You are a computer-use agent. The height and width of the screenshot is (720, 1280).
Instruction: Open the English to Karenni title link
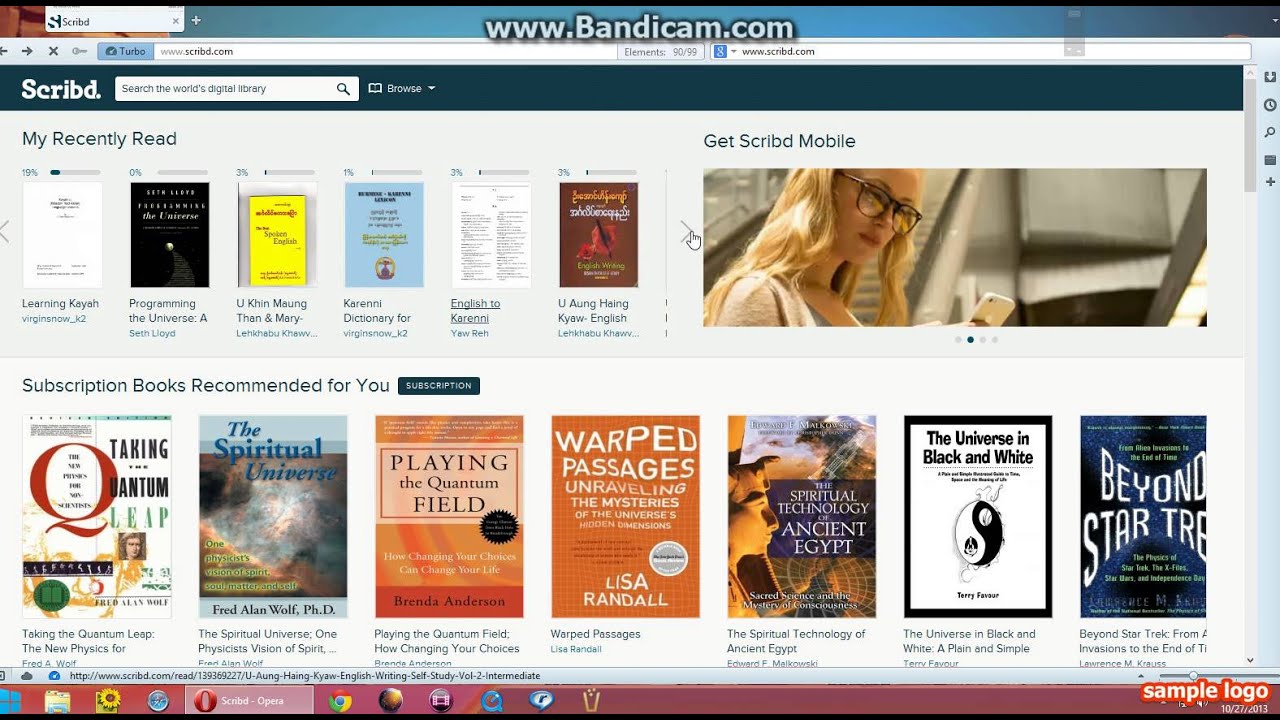[x=475, y=311]
